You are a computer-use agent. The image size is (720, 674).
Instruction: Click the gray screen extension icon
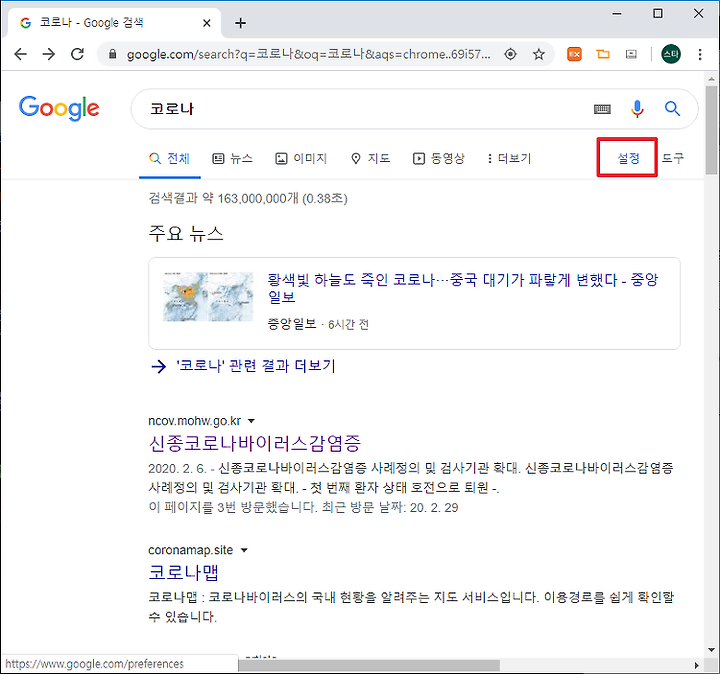[631, 55]
